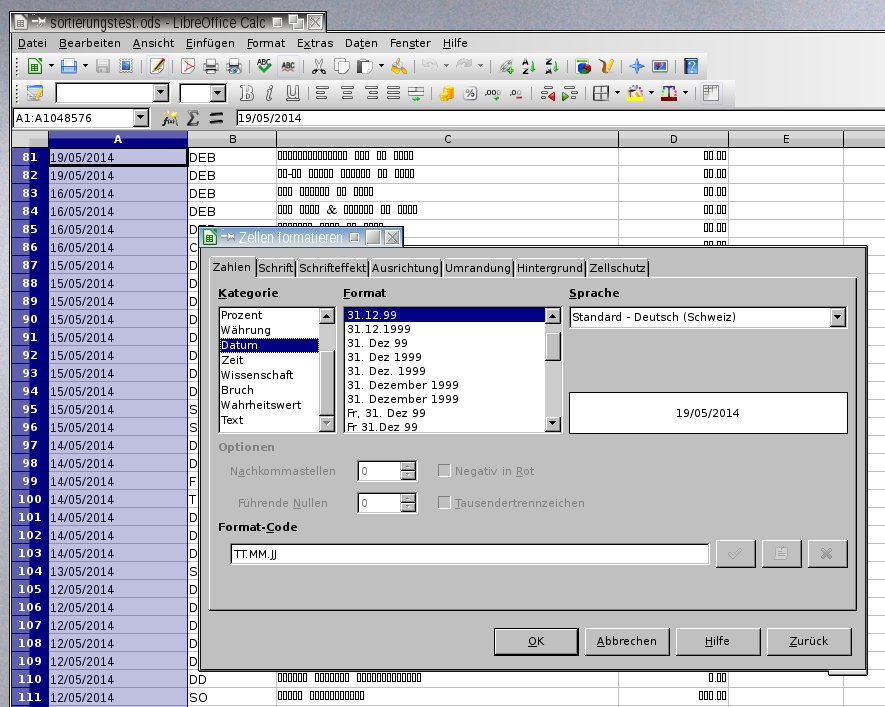Click the Font color swatch icon
Viewport: 885px width, 707px height.
tap(669, 93)
